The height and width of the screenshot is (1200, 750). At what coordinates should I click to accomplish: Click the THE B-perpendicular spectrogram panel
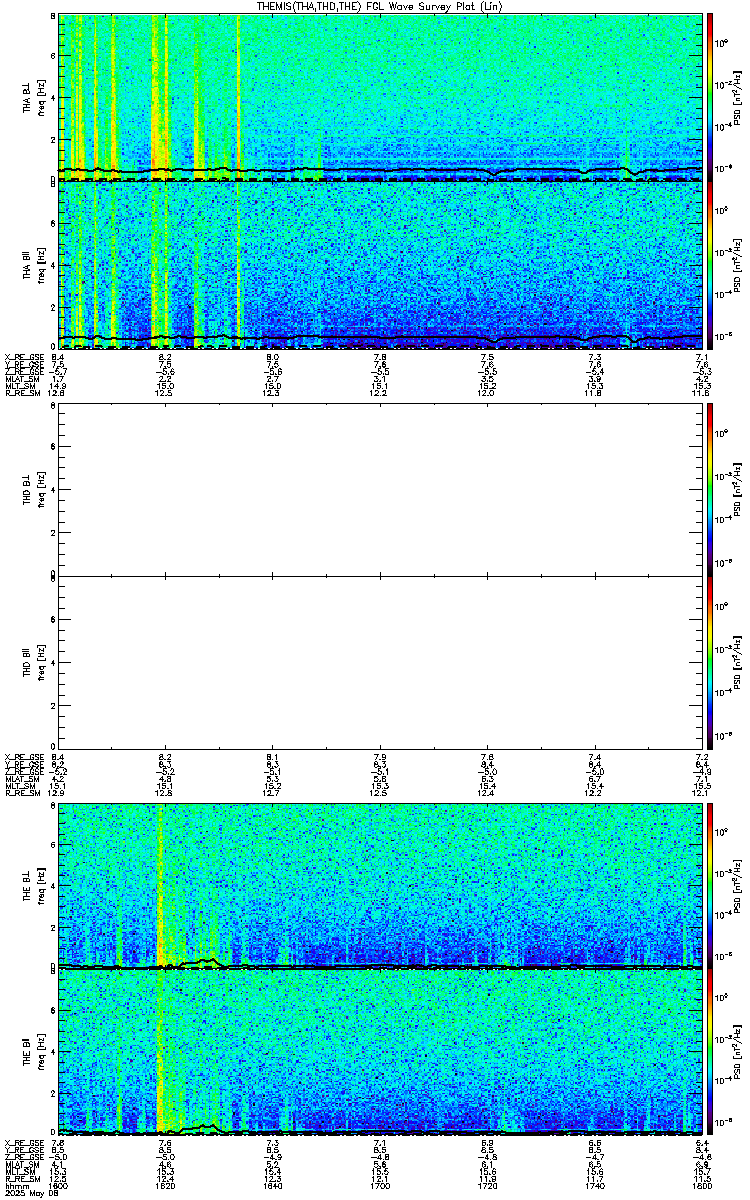click(381, 884)
